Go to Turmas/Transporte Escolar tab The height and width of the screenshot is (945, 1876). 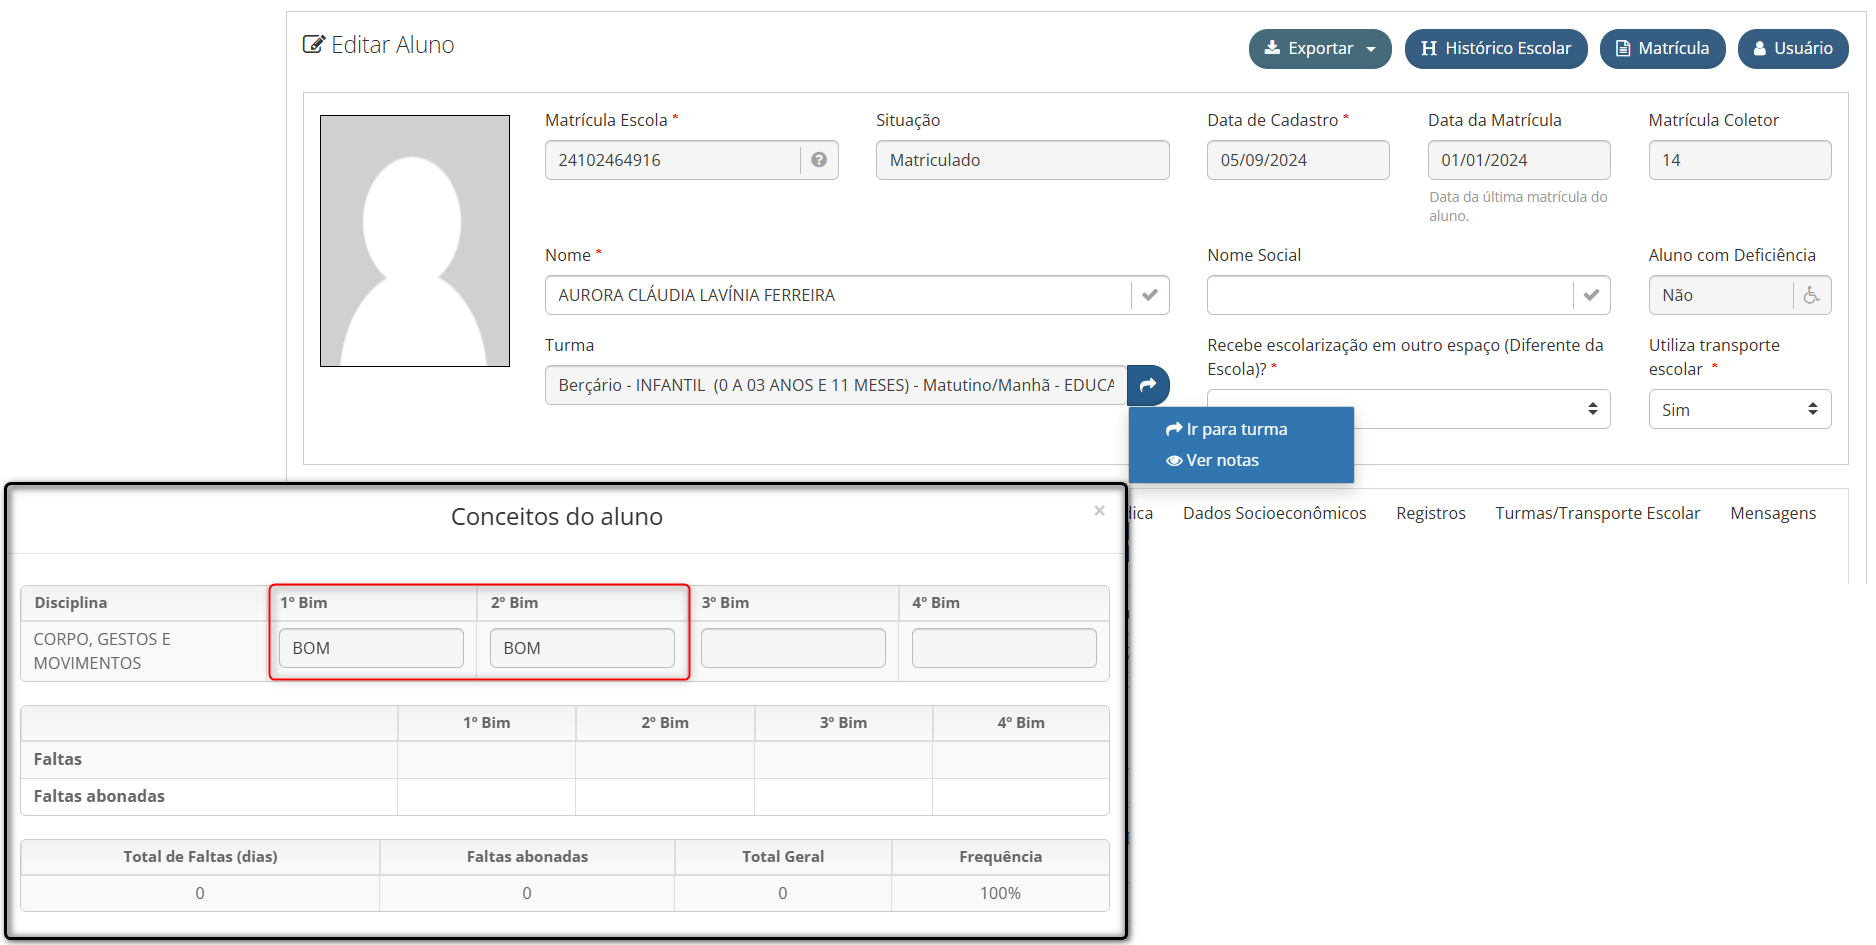pos(1597,513)
